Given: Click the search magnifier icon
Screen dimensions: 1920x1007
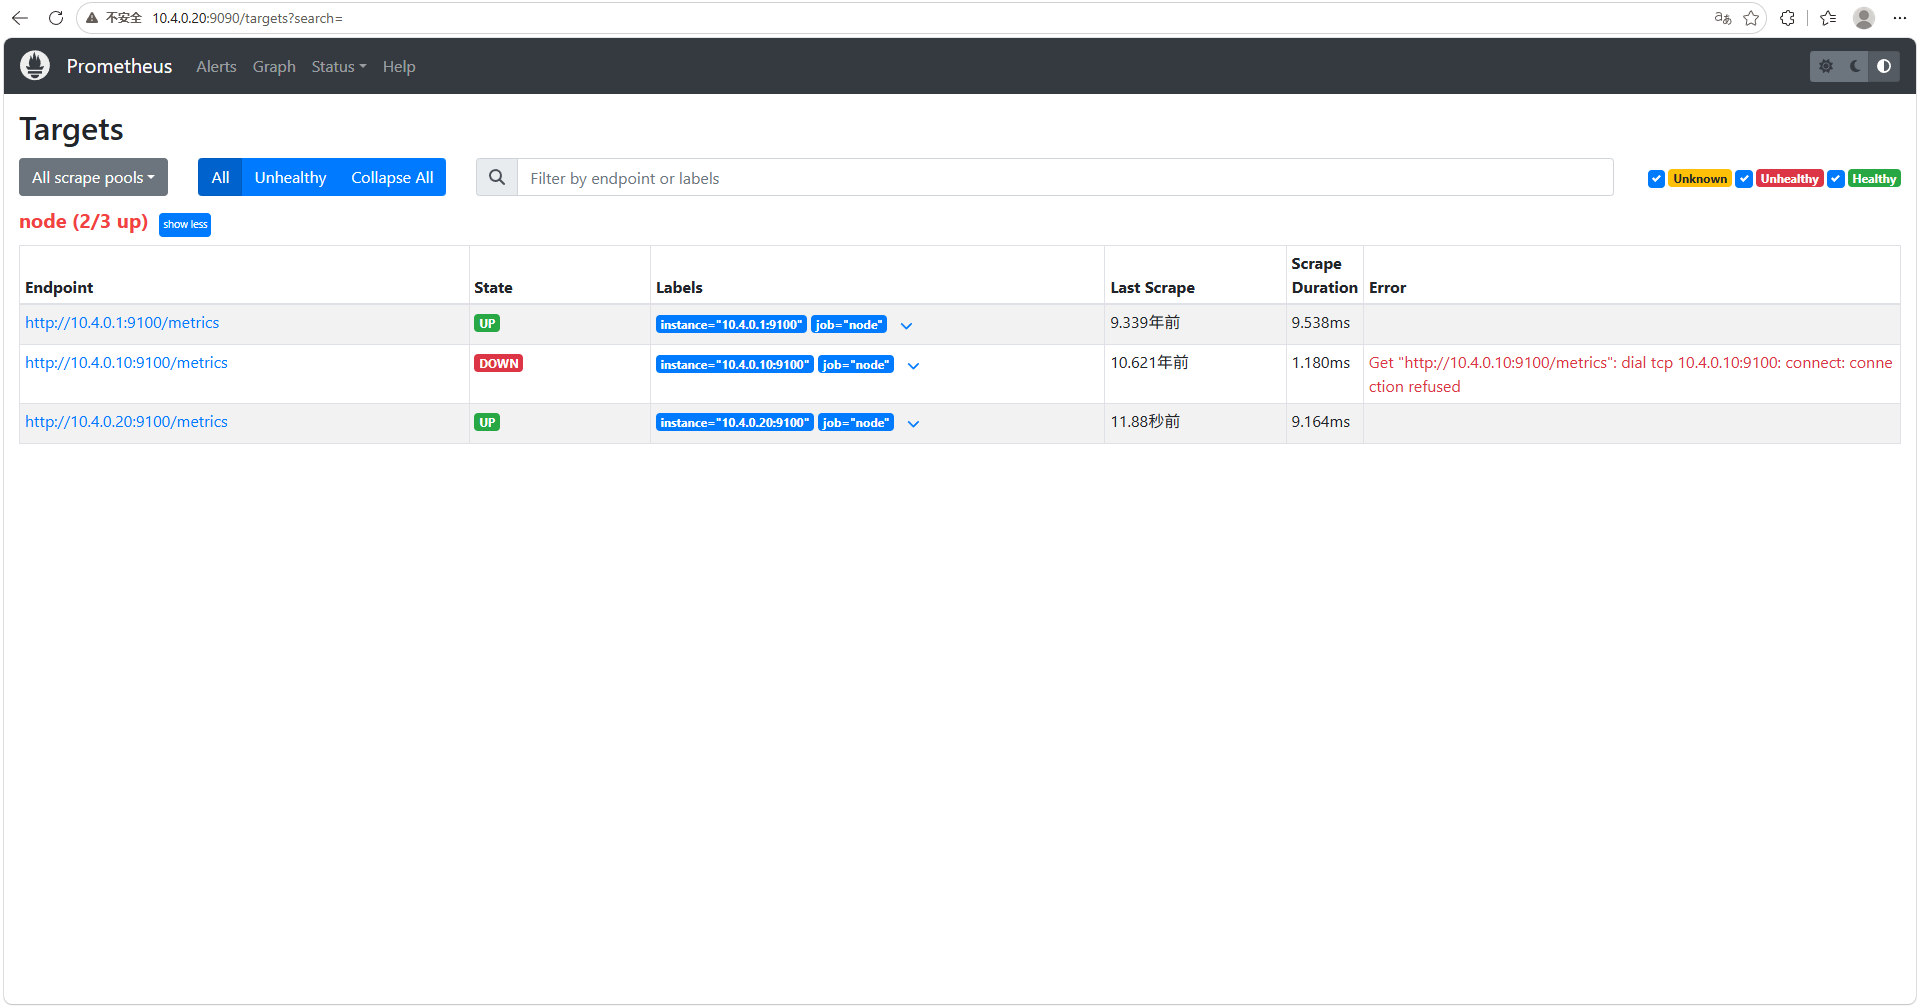Looking at the screenshot, I should (x=497, y=178).
